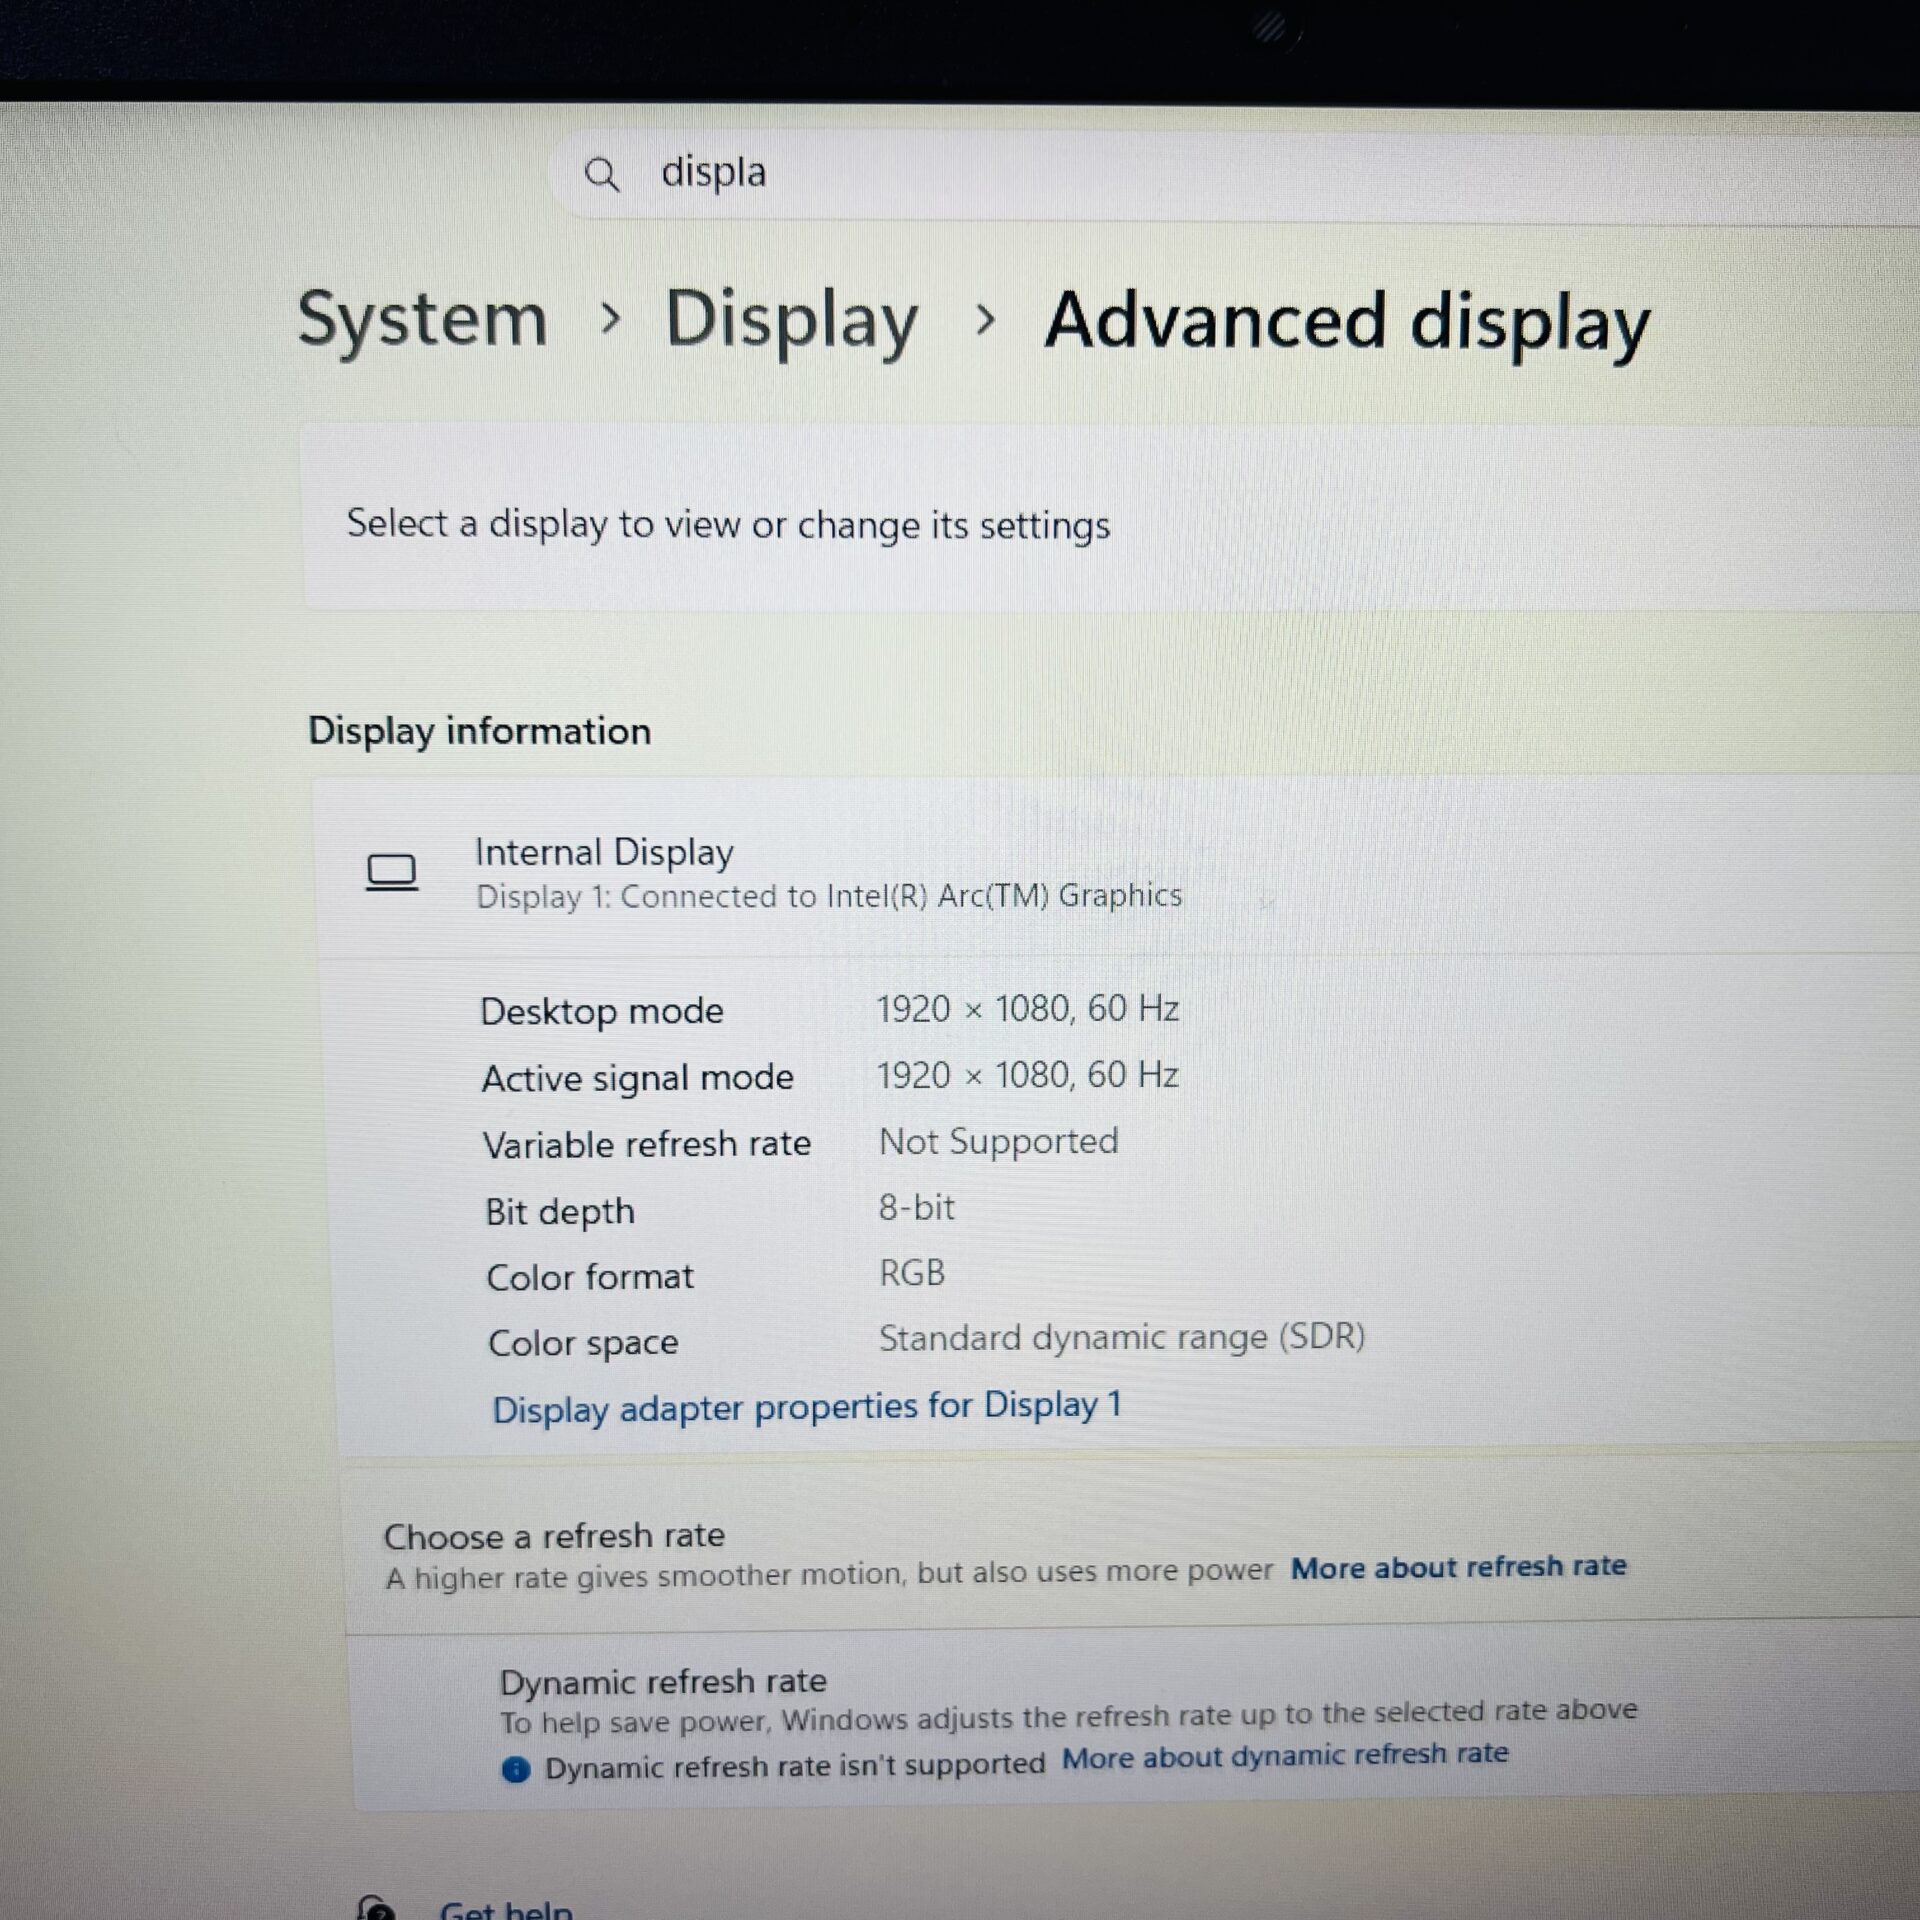This screenshot has height=1920, width=1920.
Task: Click "Display 1: Connected to Intel(R) Arc(TM) Graphics"
Action: point(829,896)
